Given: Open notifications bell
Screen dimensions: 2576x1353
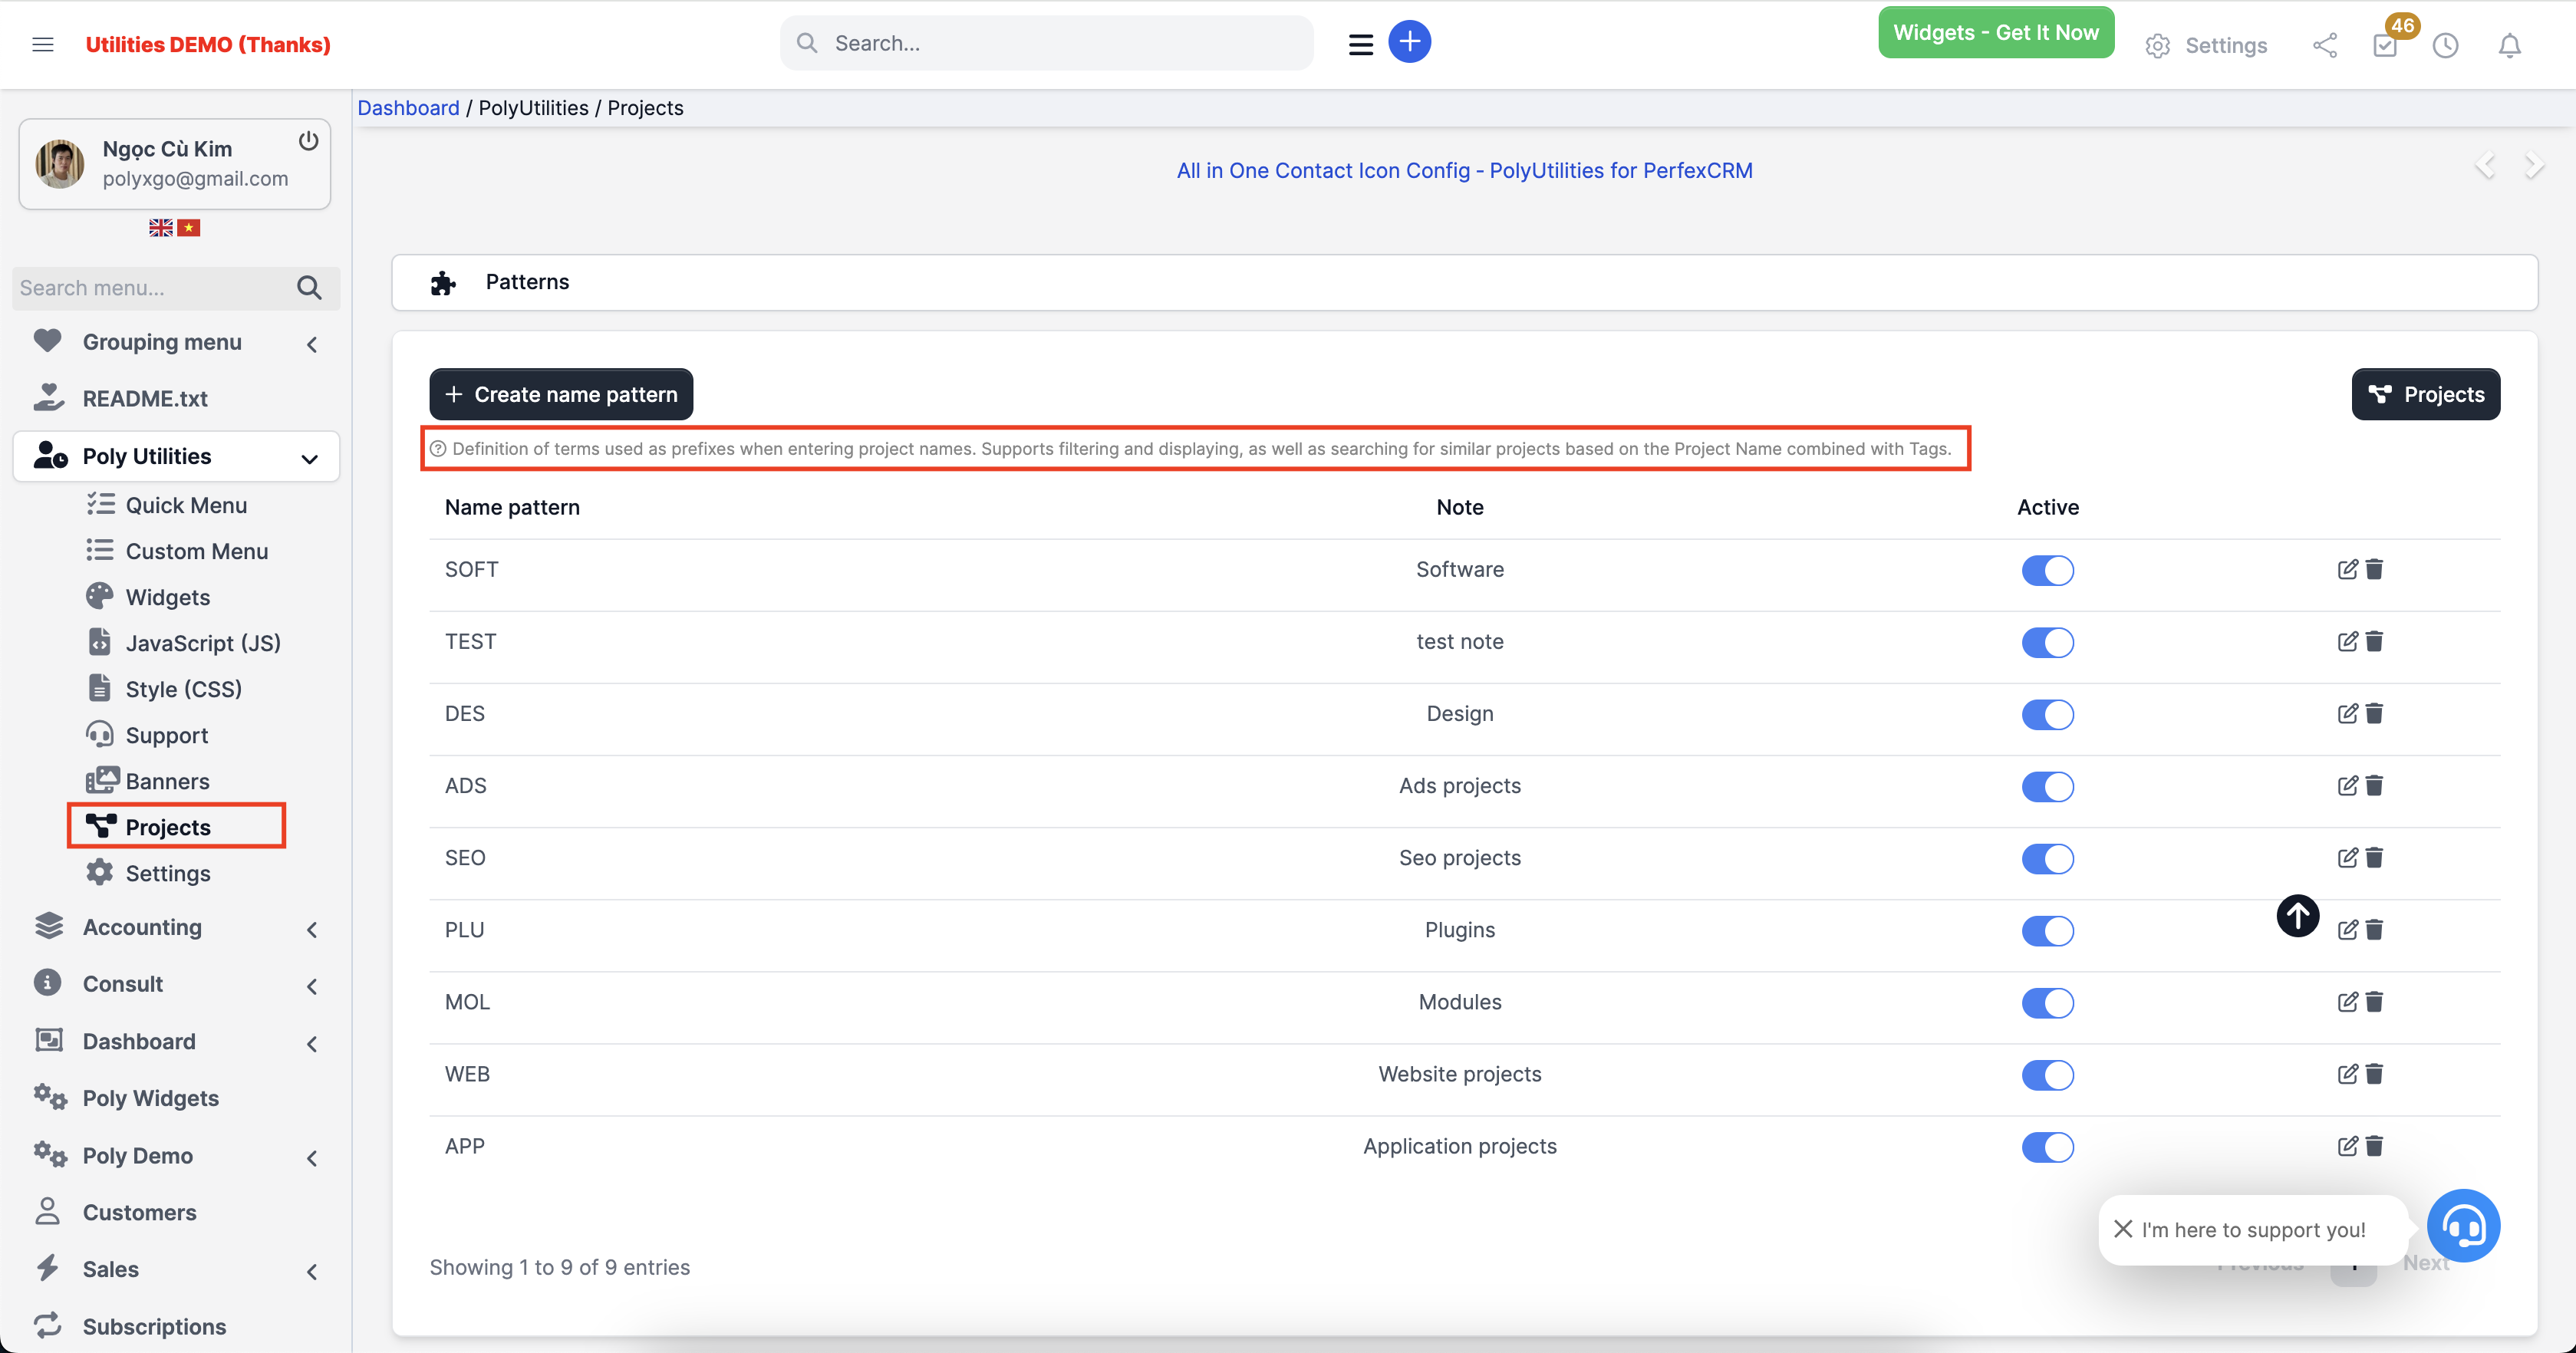Looking at the screenshot, I should click(2509, 45).
